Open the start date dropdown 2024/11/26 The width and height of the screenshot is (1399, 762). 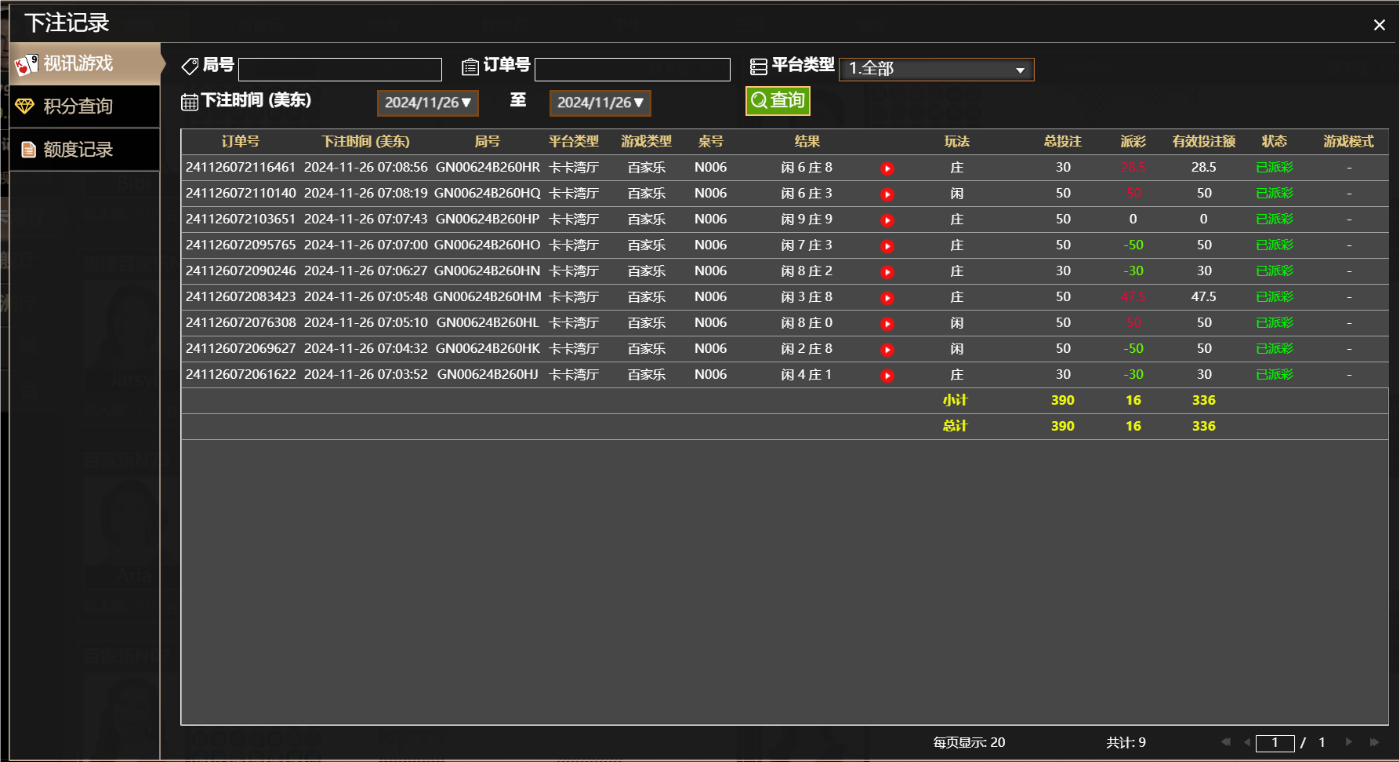click(x=427, y=102)
